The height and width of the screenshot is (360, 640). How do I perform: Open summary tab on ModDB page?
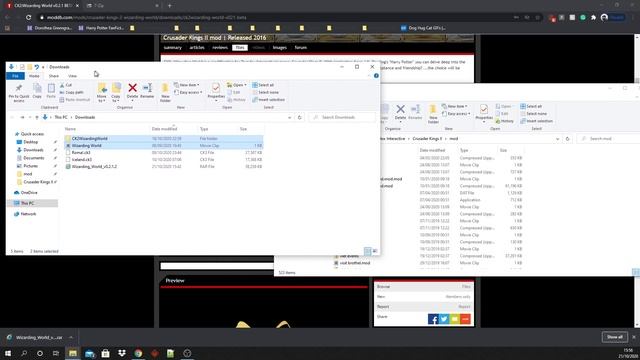click(173, 48)
